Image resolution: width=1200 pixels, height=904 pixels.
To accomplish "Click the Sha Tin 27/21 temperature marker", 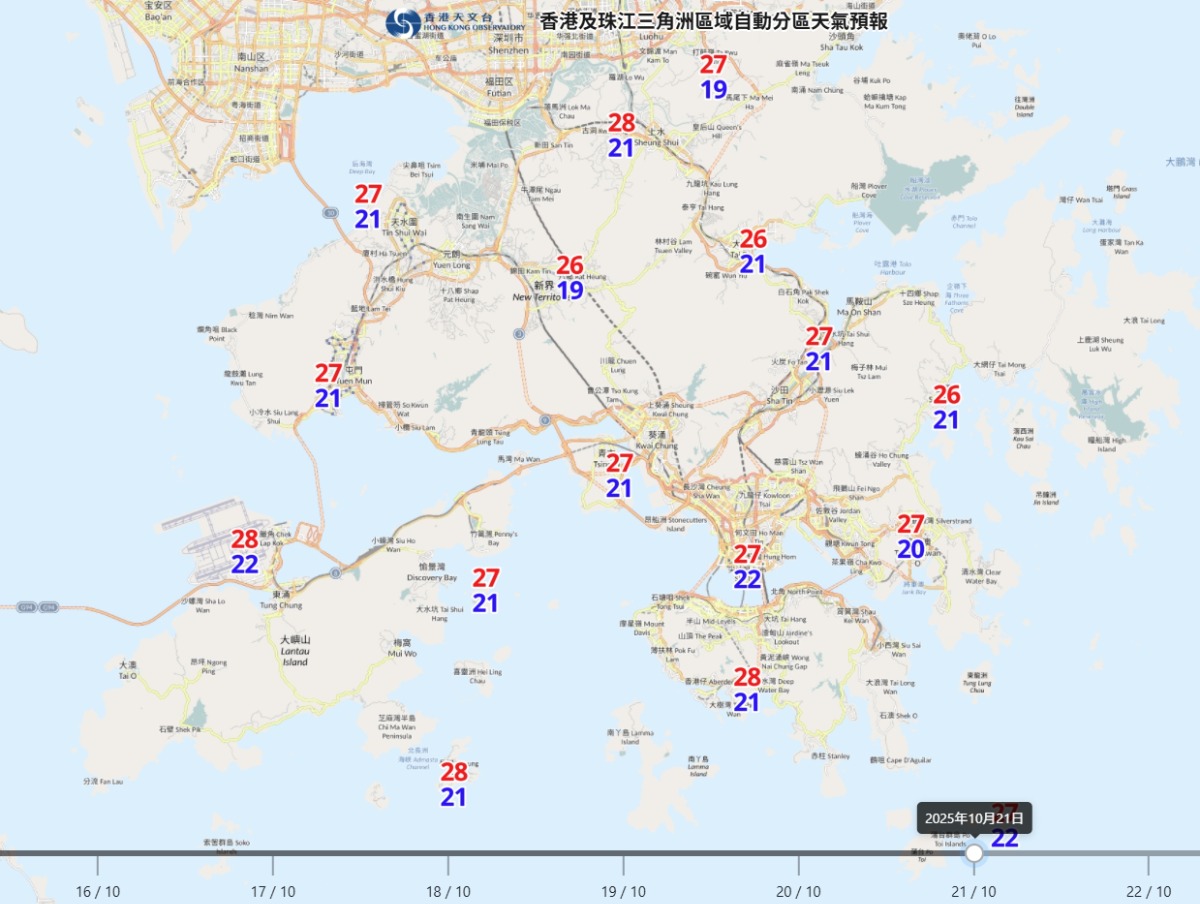I will [819, 349].
